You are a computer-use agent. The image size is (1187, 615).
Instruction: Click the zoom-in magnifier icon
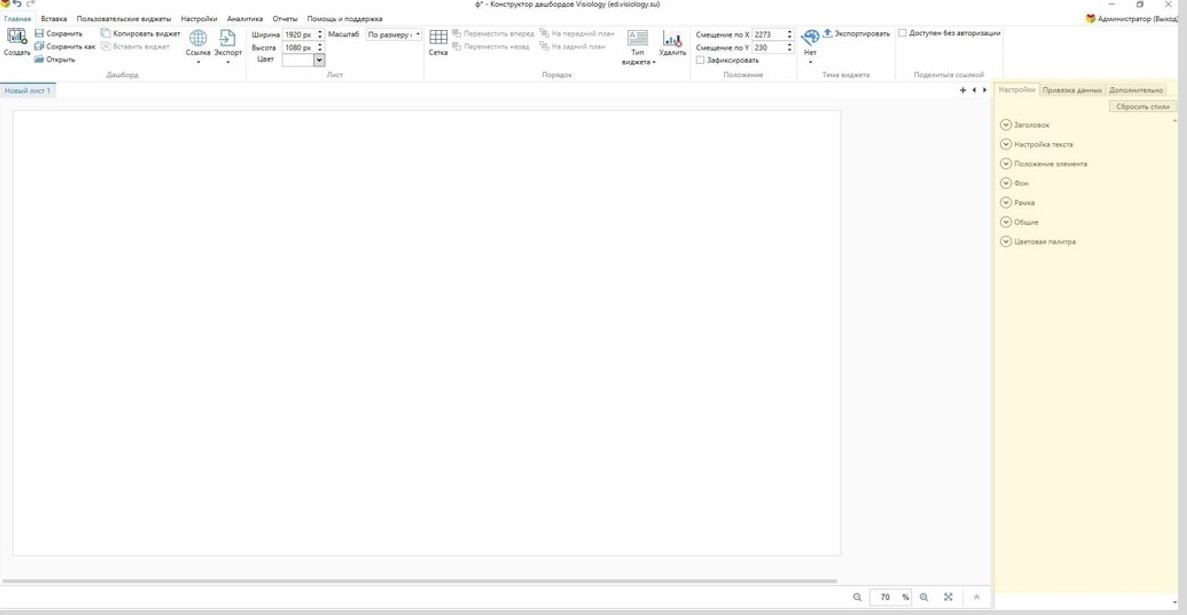924,597
